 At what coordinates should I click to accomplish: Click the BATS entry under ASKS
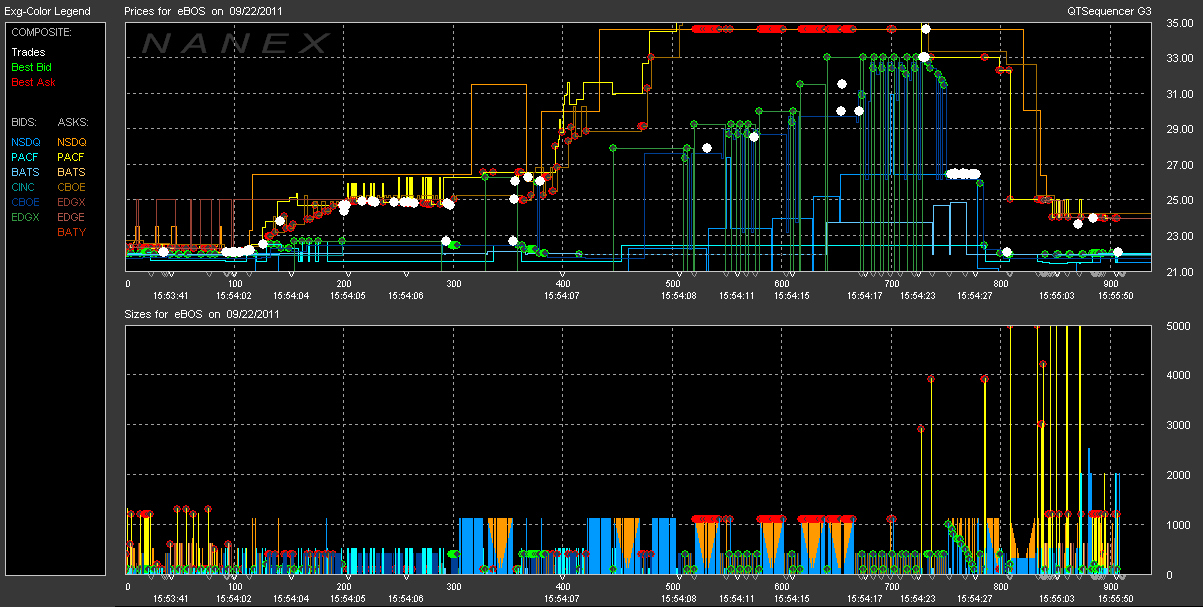coord(72,172)
